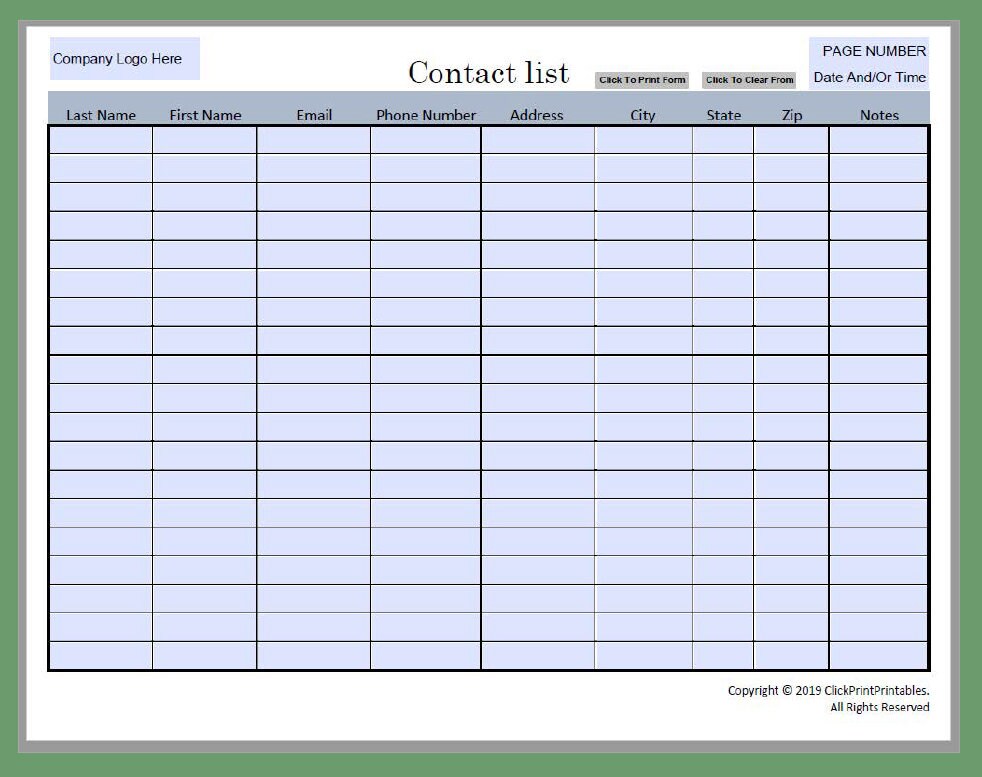
Task: Click the PAGE NUMBER field
Action: tap(872, 50)
